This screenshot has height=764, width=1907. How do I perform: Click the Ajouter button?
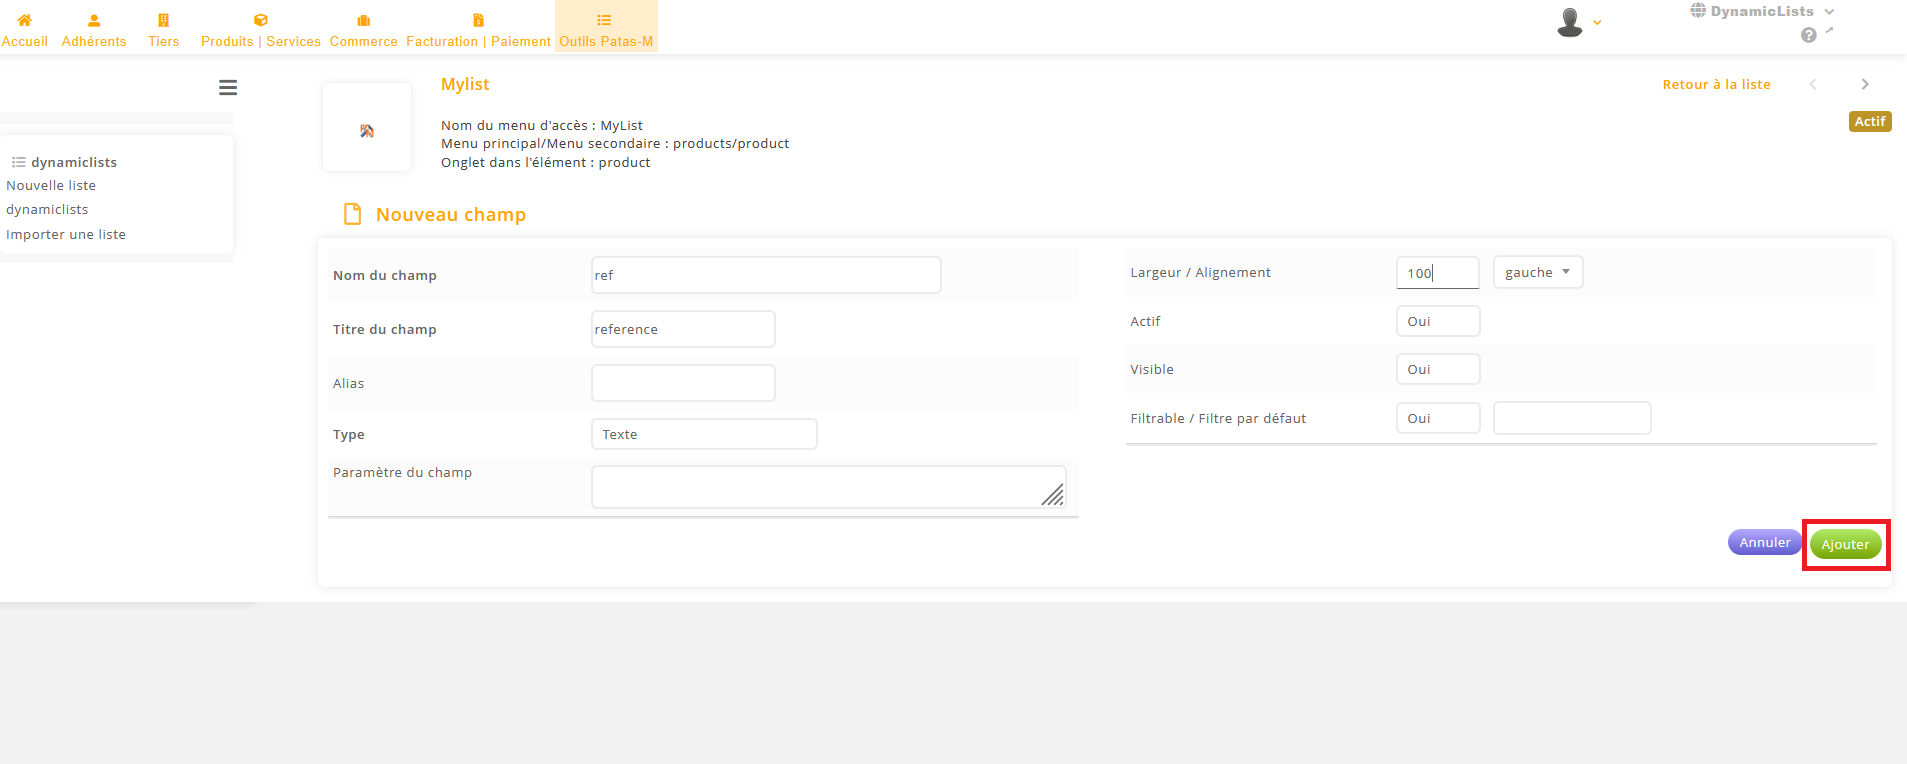(1845, 545)
